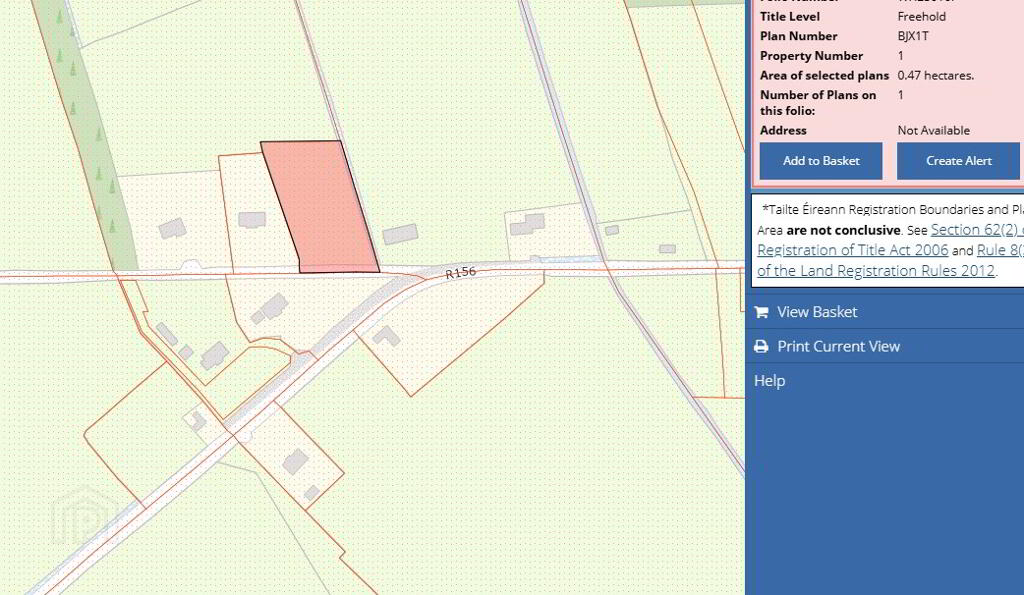
Task: Select the building just east of the red parcel
Action: (x=400, y=234)
